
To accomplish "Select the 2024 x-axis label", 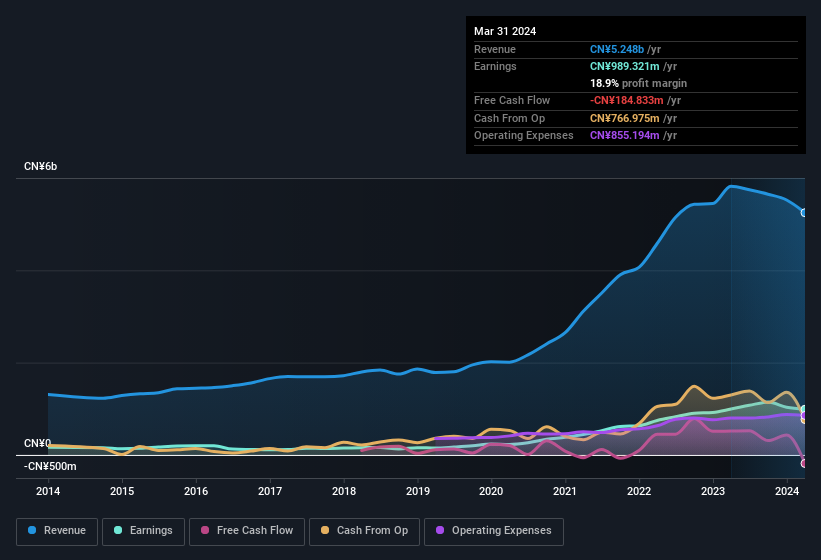I will tap(787, 491).
